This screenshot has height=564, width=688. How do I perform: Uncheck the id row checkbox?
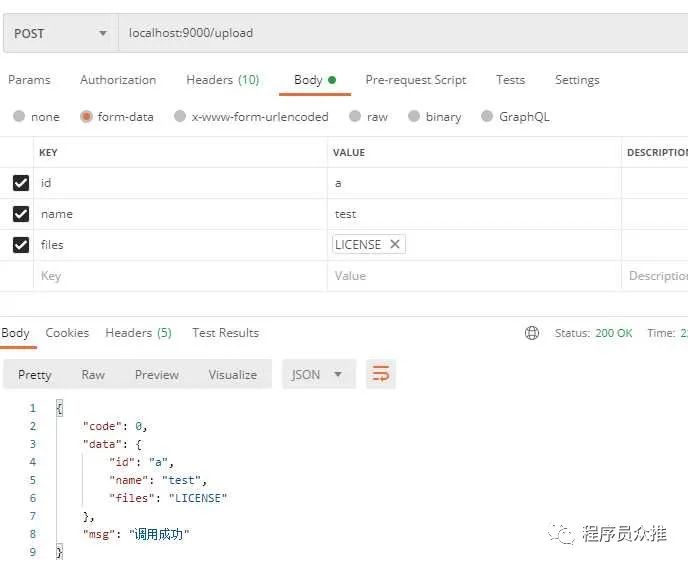tap(21, 183)
